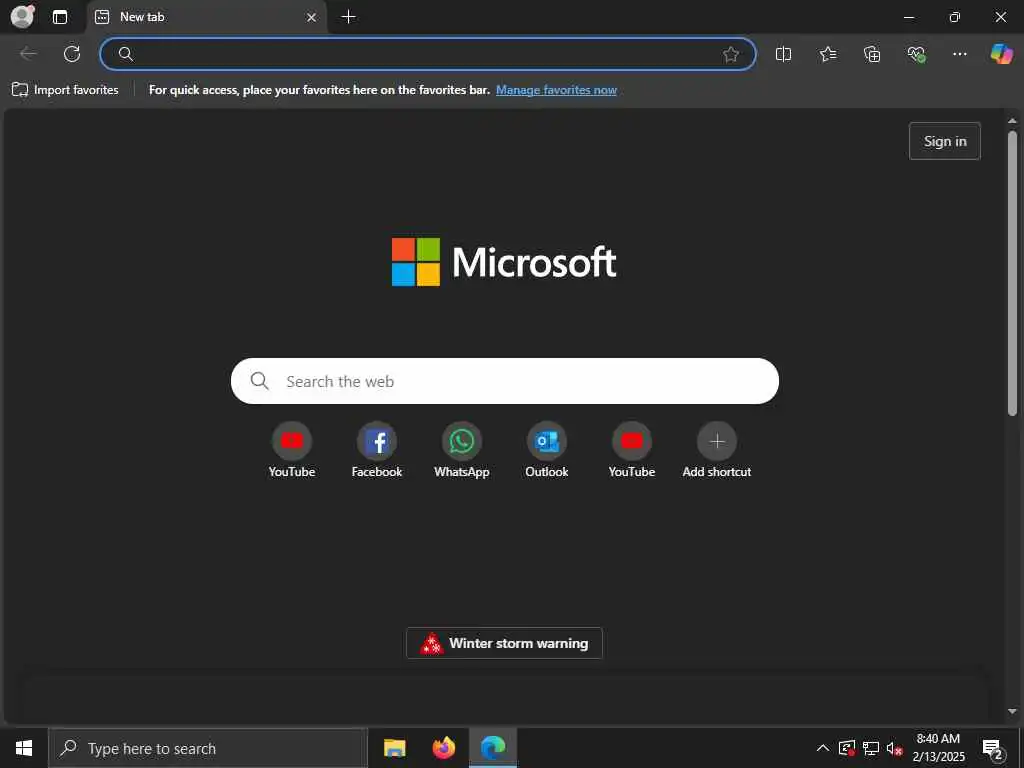Select the New tab tab
This screenshot has width=1024, height=768.
(206, 17)
